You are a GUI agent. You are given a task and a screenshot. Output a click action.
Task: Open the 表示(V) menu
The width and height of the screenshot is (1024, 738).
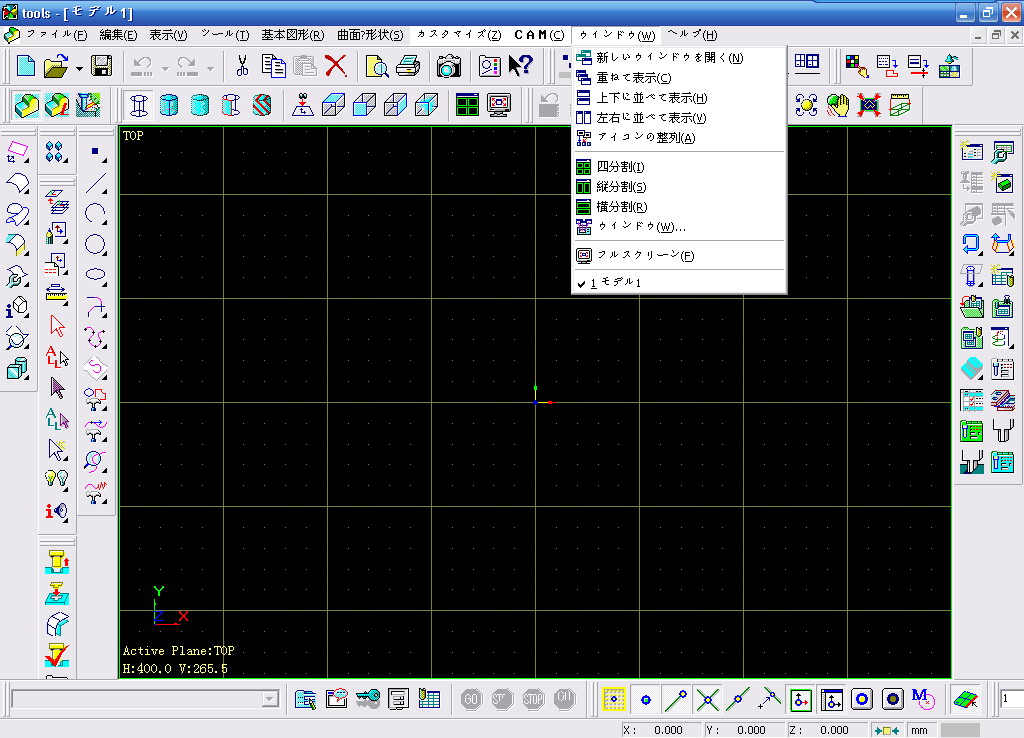pos(168,35)
